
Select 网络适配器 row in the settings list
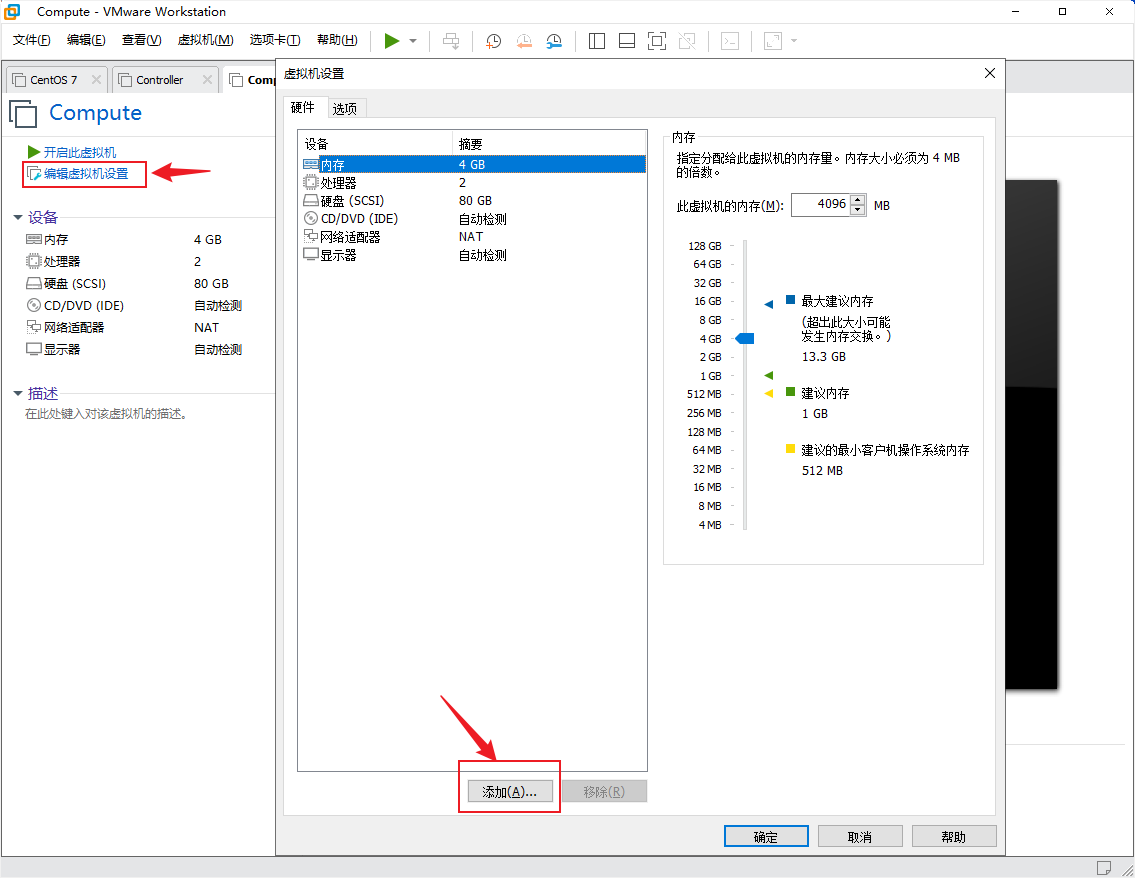pyautogui.click(x=473, y=237)
